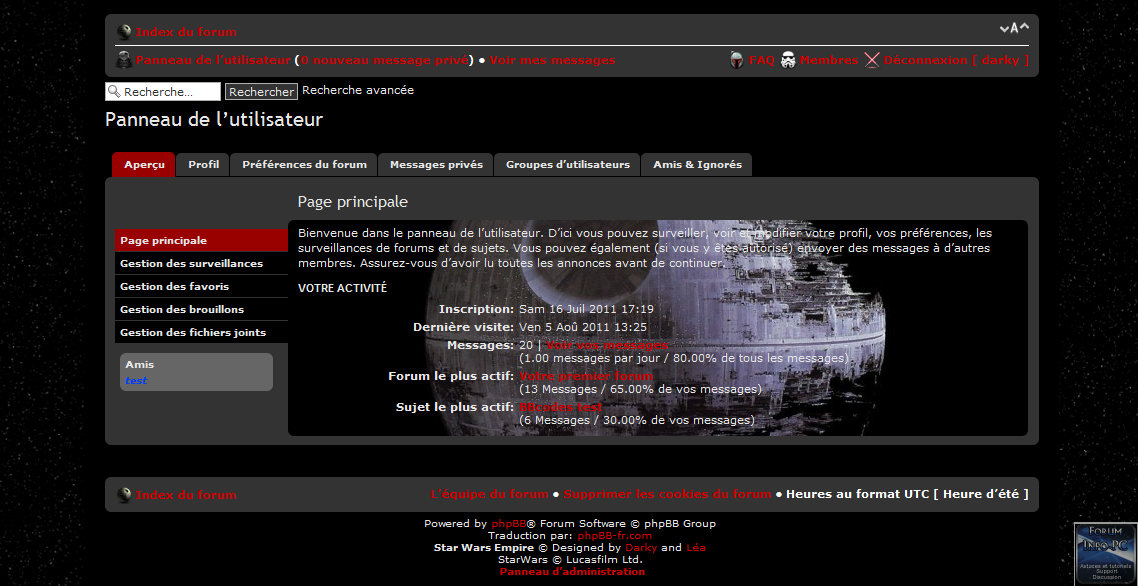Click the Page principale heading text

[x=353, y=202]
